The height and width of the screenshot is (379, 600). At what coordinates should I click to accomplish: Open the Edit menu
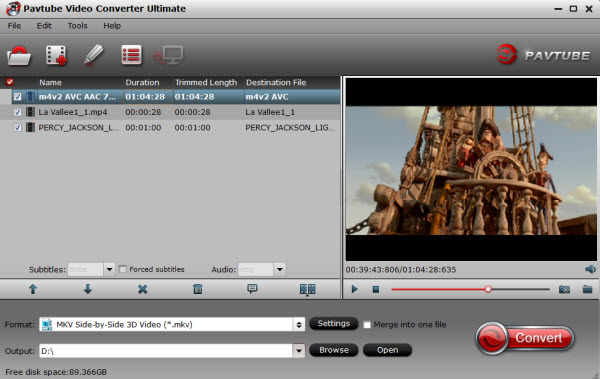(x=44, y=26)
